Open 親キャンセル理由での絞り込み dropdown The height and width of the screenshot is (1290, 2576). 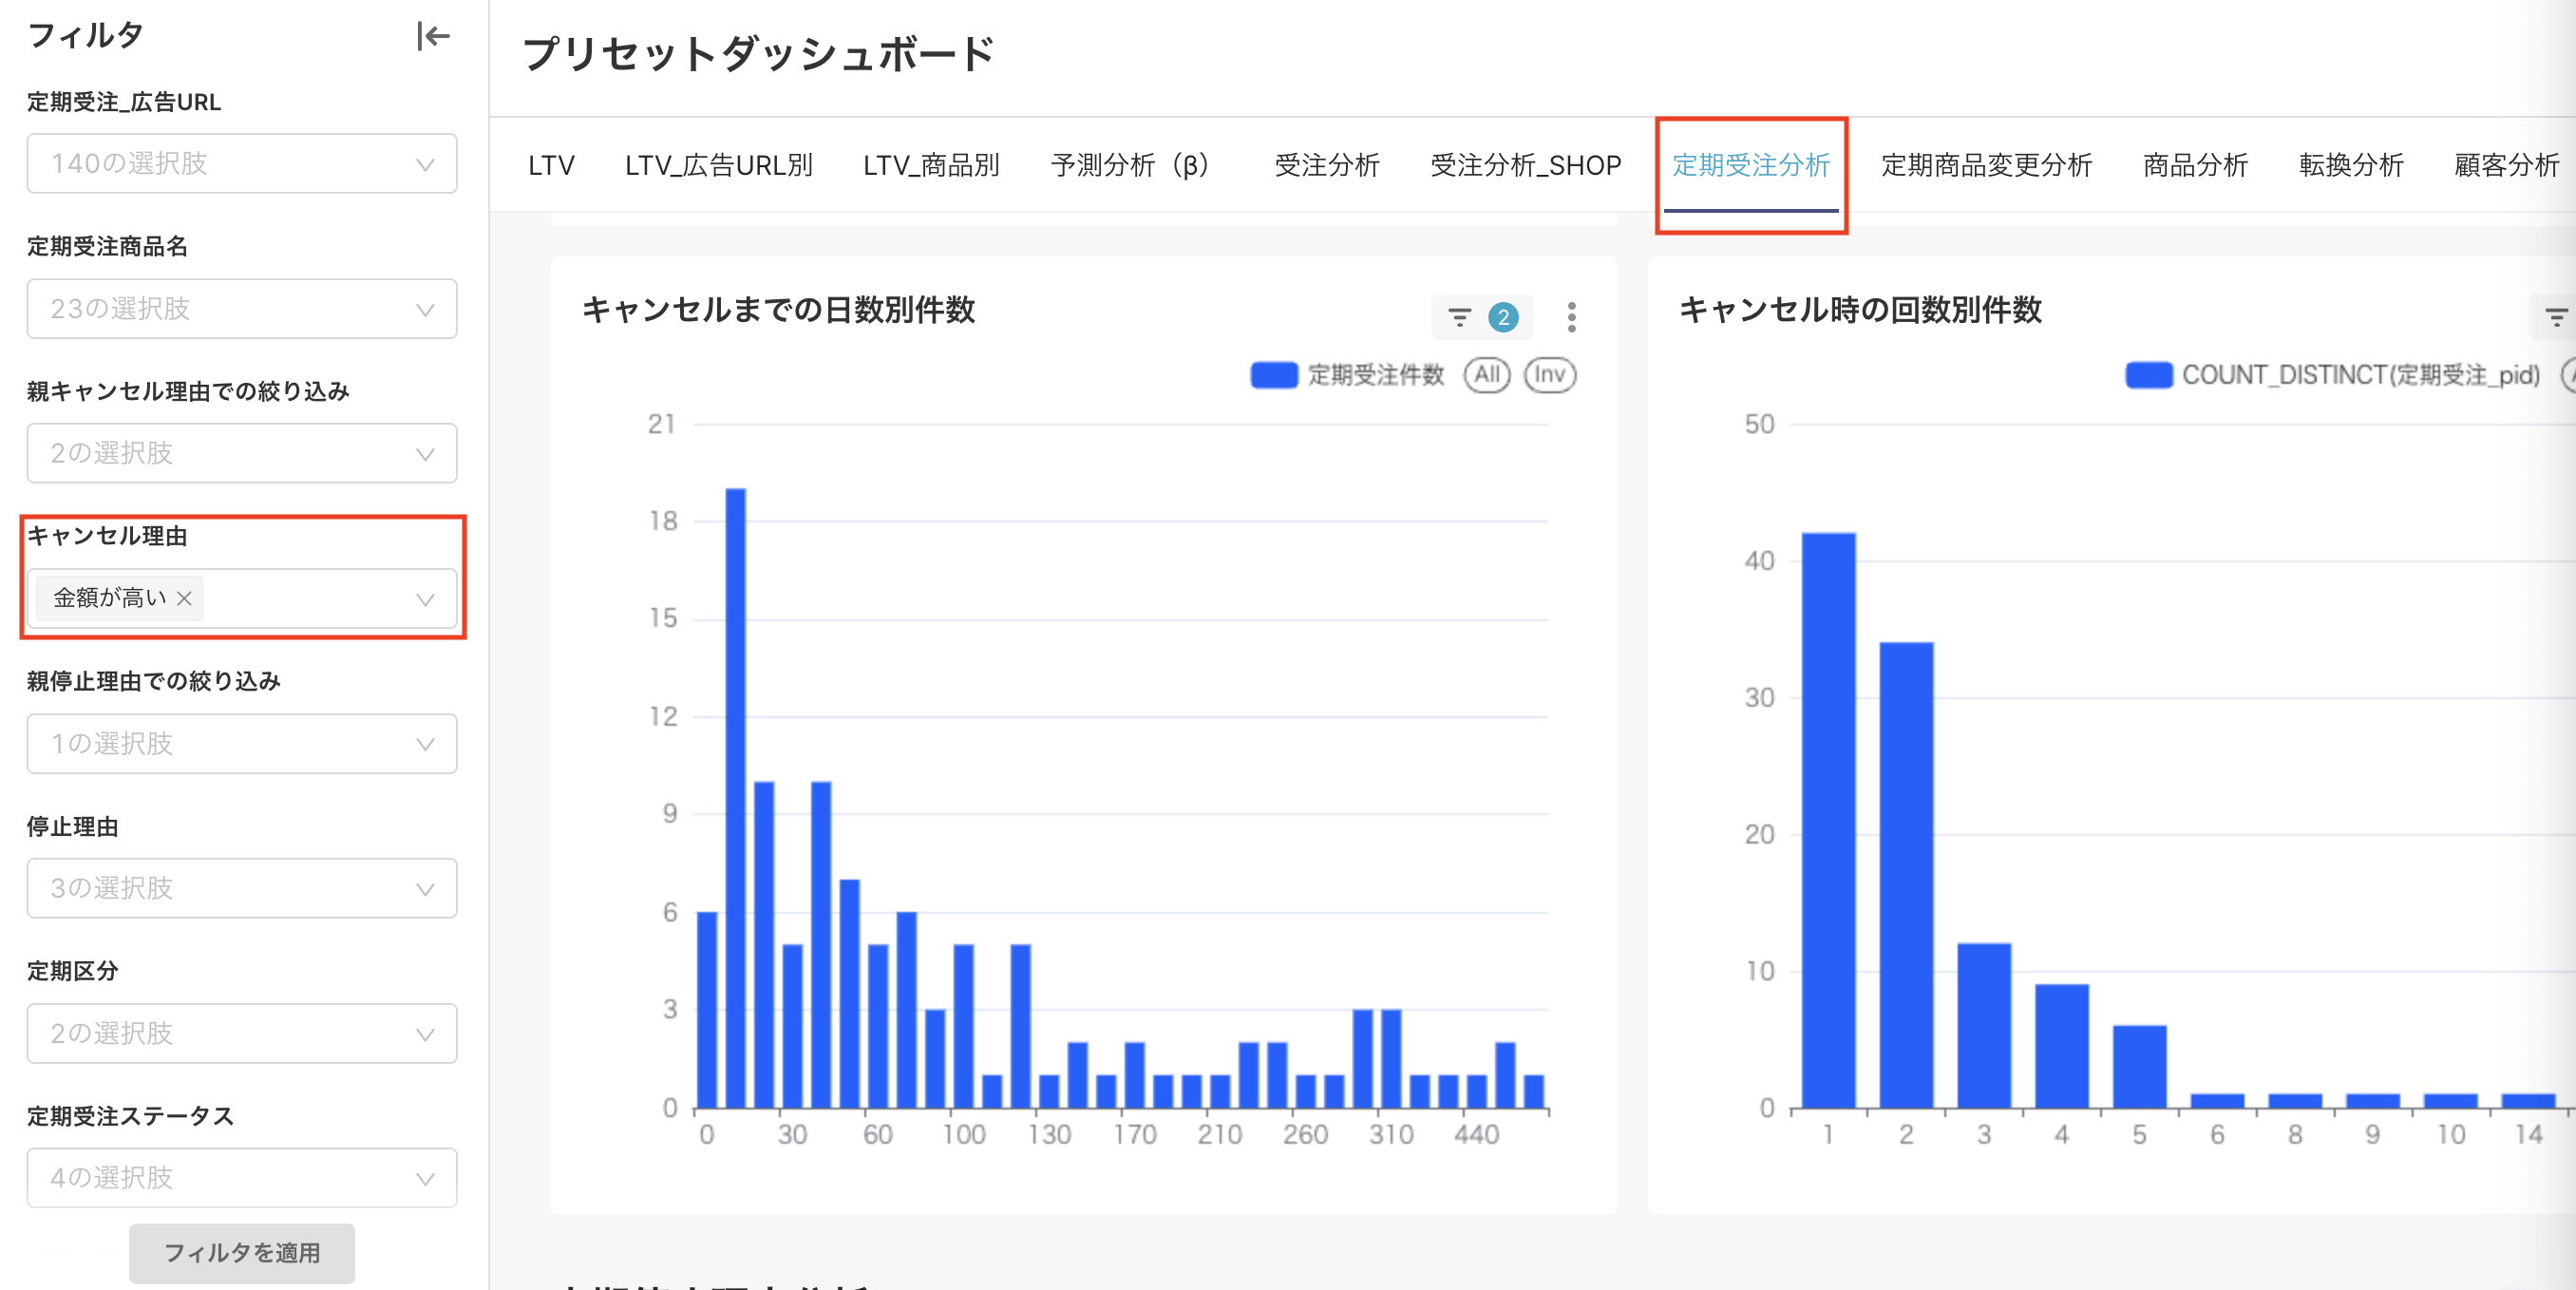pos(242,454)
